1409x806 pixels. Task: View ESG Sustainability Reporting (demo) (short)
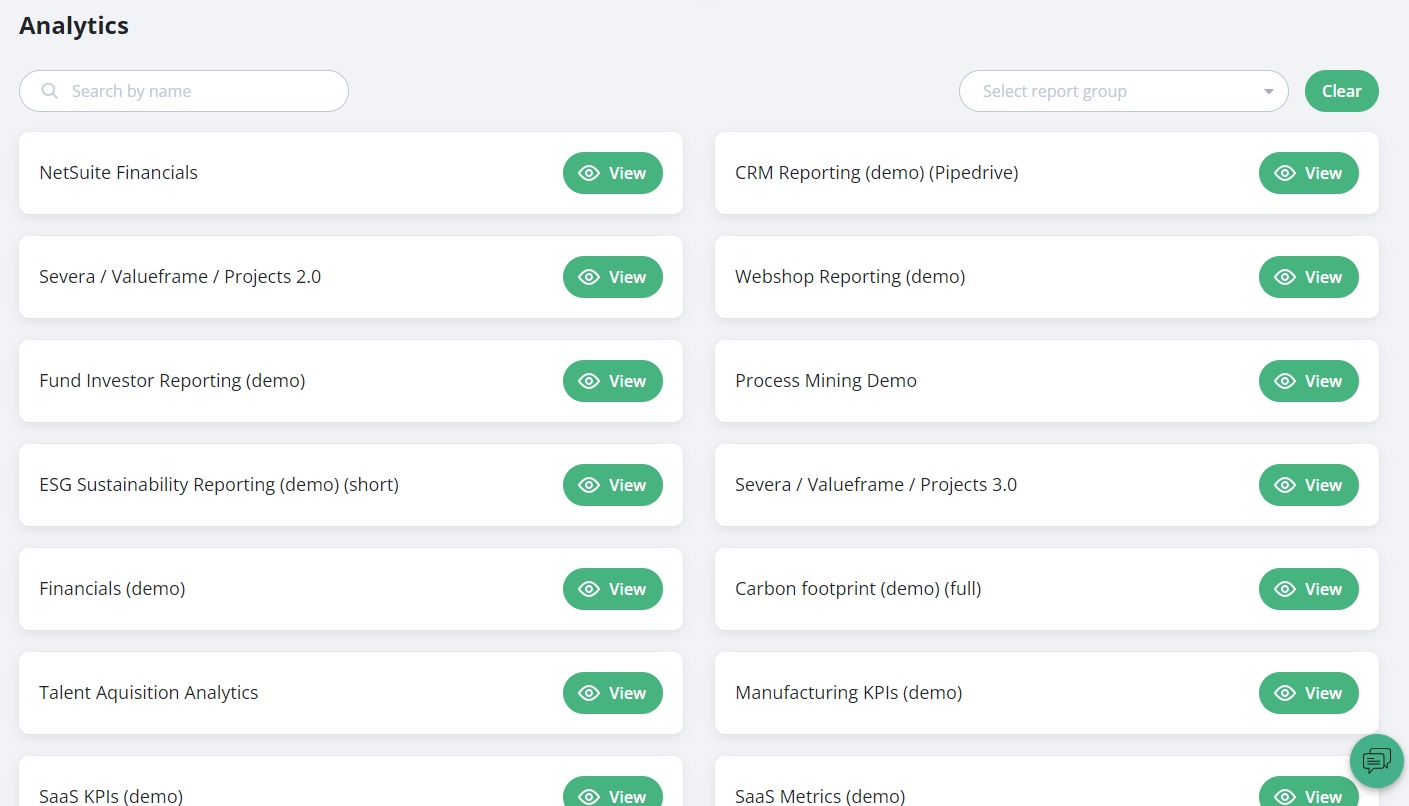pos(612,485)
